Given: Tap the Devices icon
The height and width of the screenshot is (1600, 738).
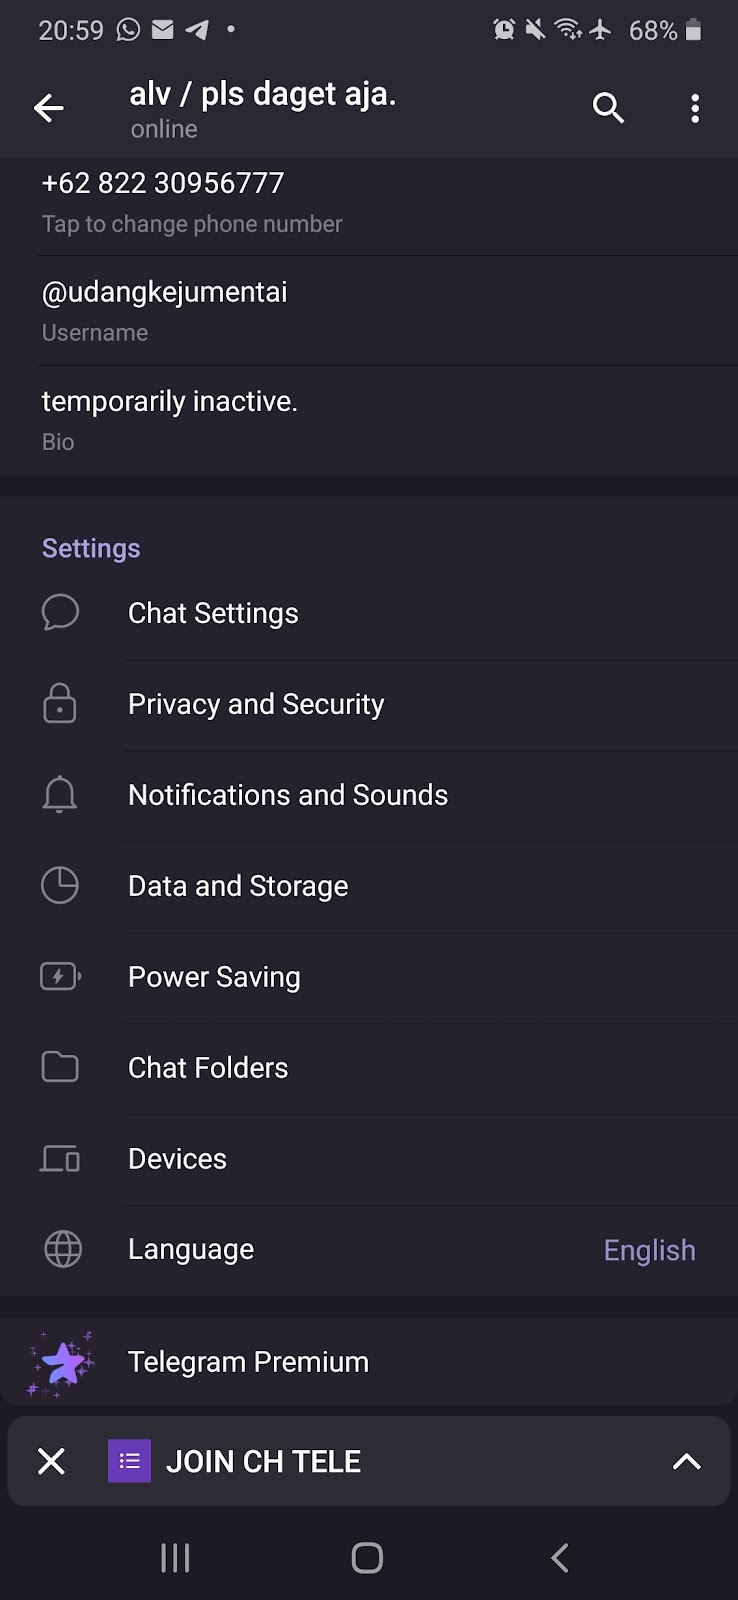Looking at the screenshot, I should tap(60, 1158).
